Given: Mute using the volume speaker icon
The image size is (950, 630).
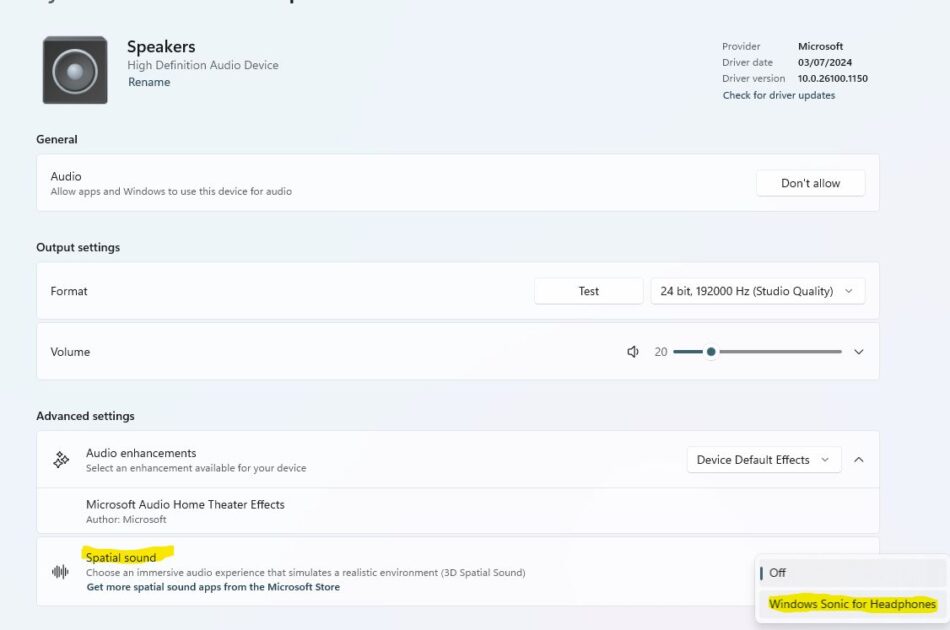Looking at the screenshot, I should tap(633, 352).
